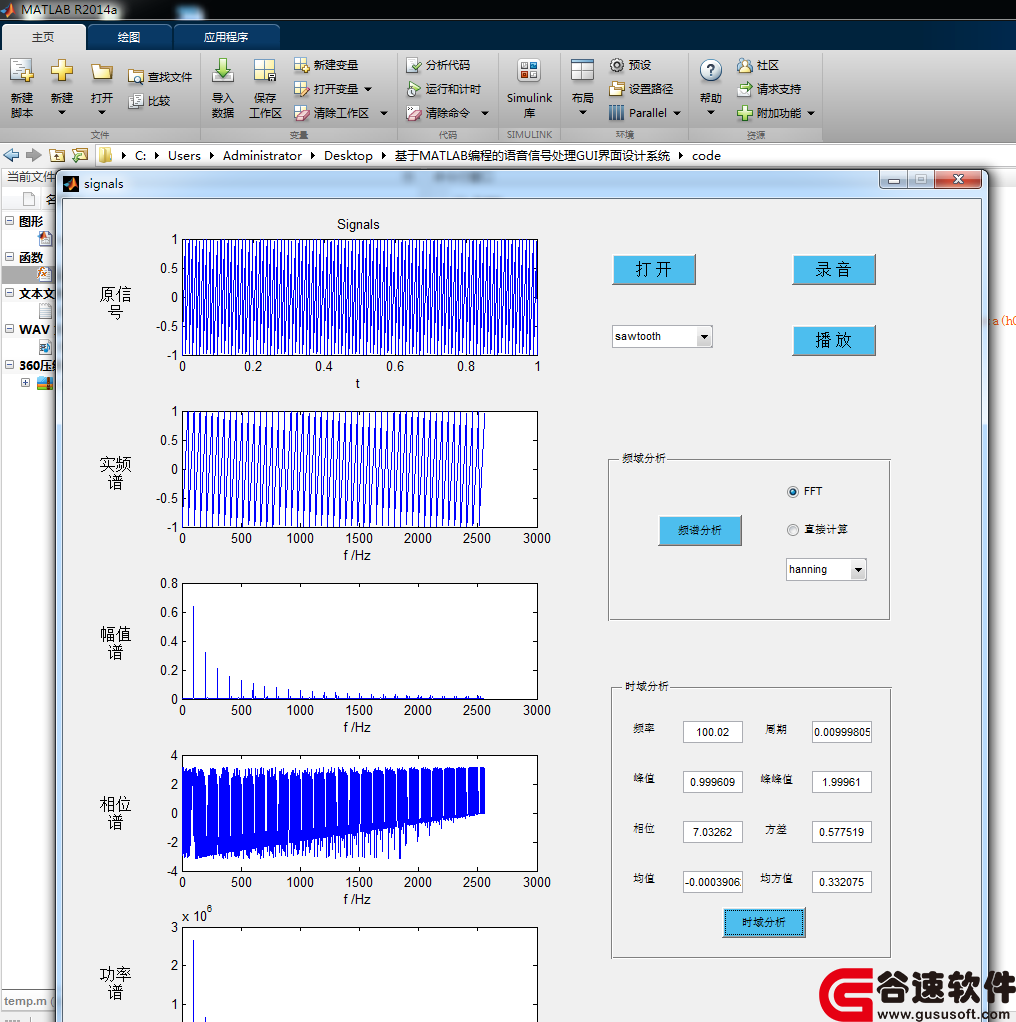
Task: Click Desktop in the address path
Action: click(348, 156)
